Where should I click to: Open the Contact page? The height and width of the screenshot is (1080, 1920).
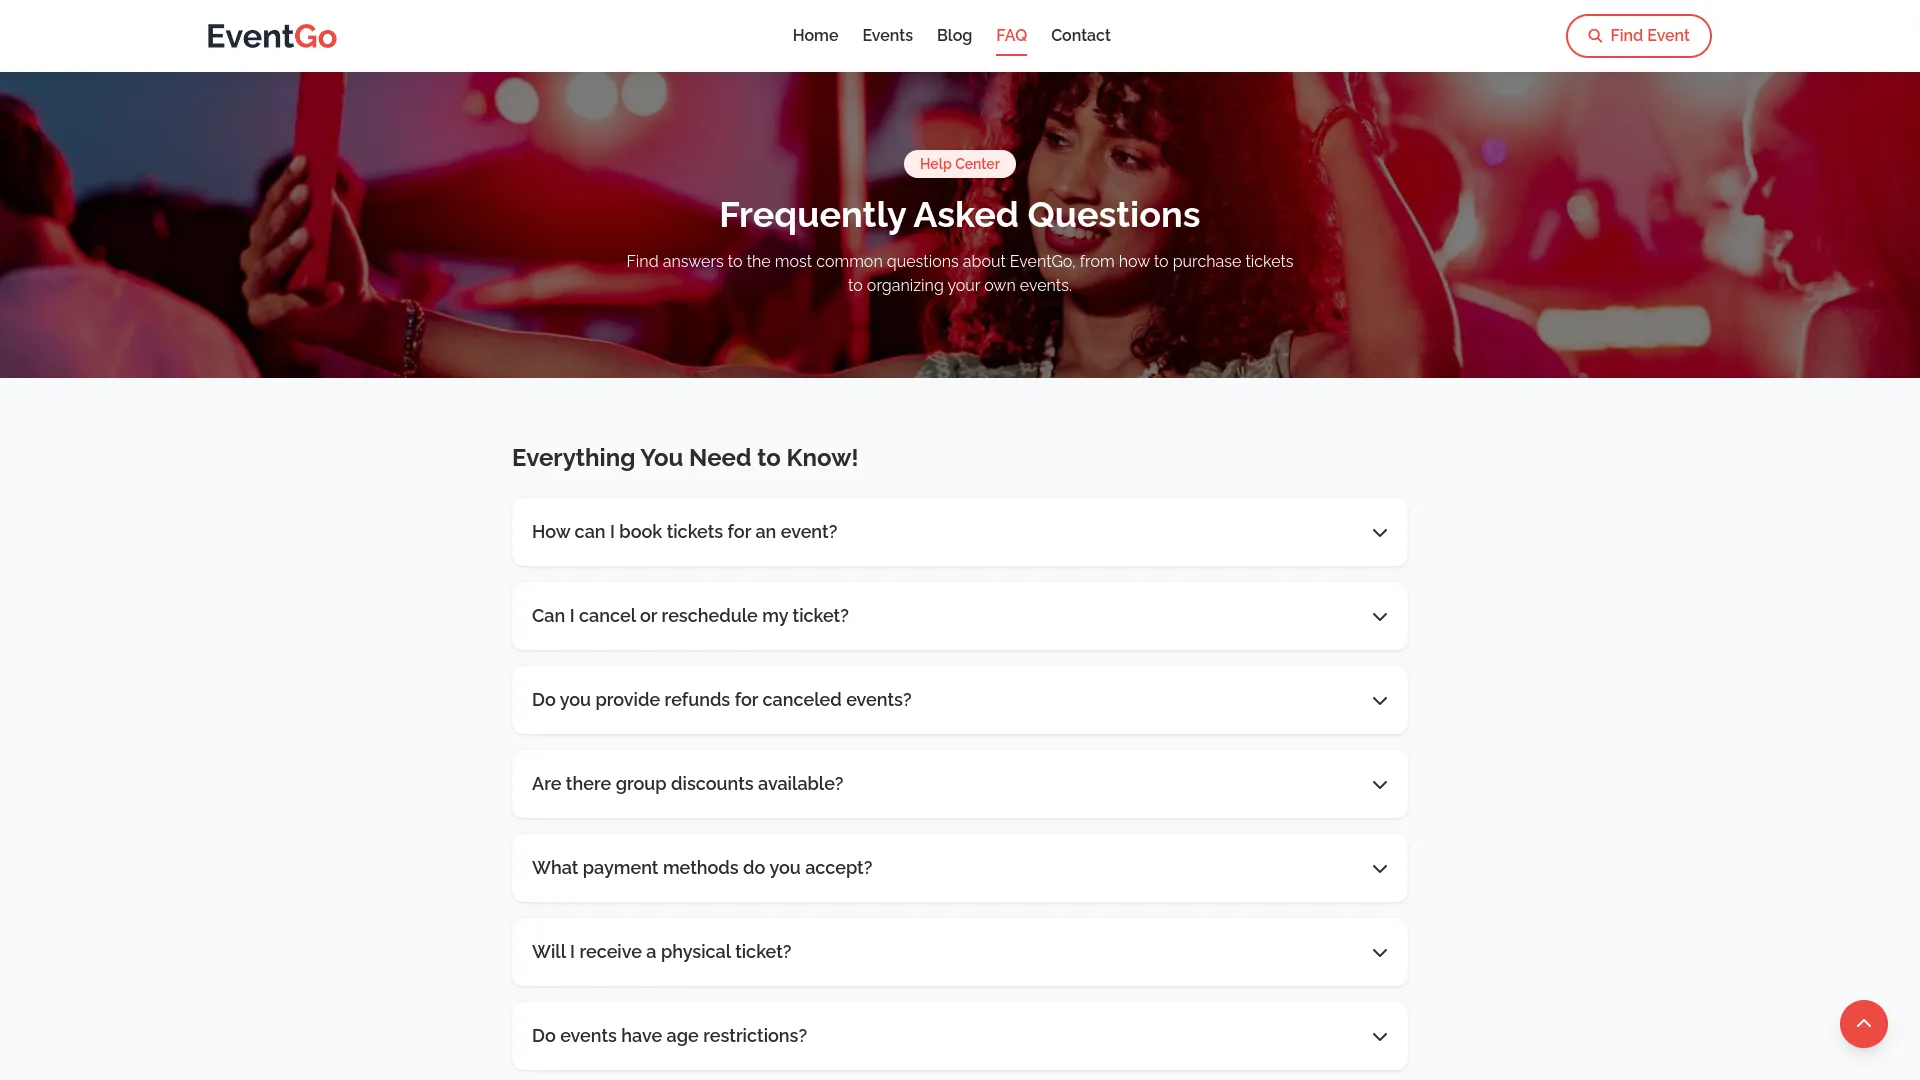tap(1080, 35)
